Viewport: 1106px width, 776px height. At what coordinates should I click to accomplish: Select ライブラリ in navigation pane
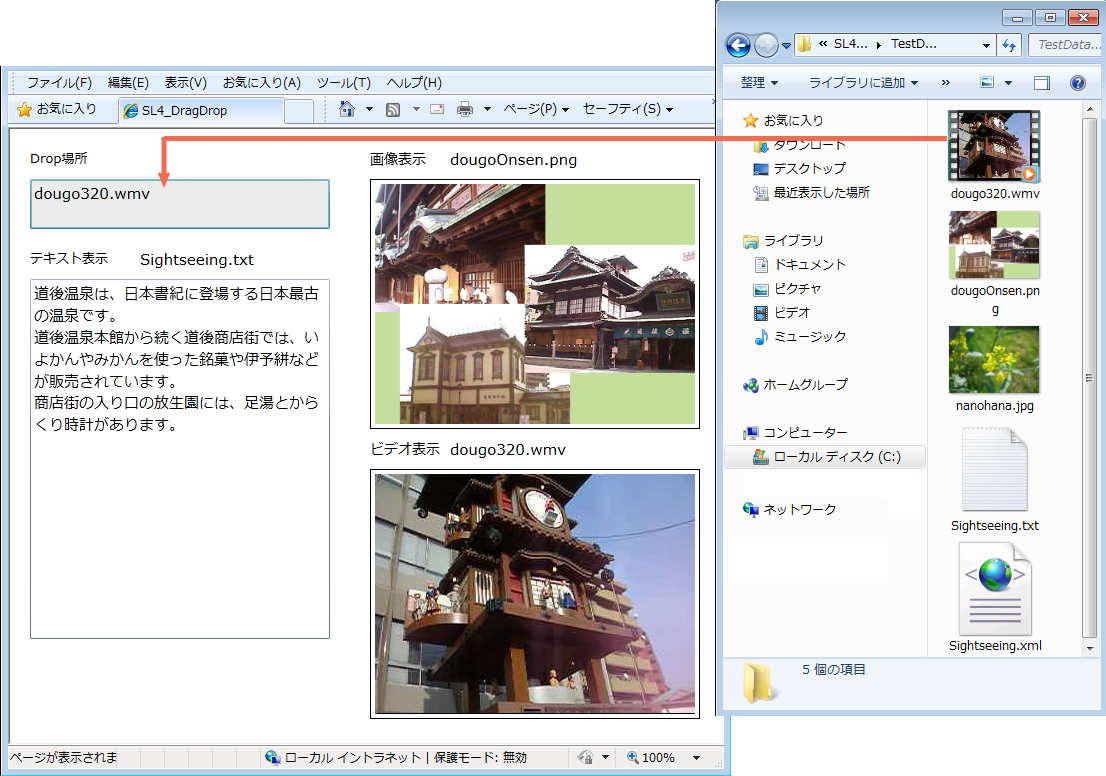783,241
